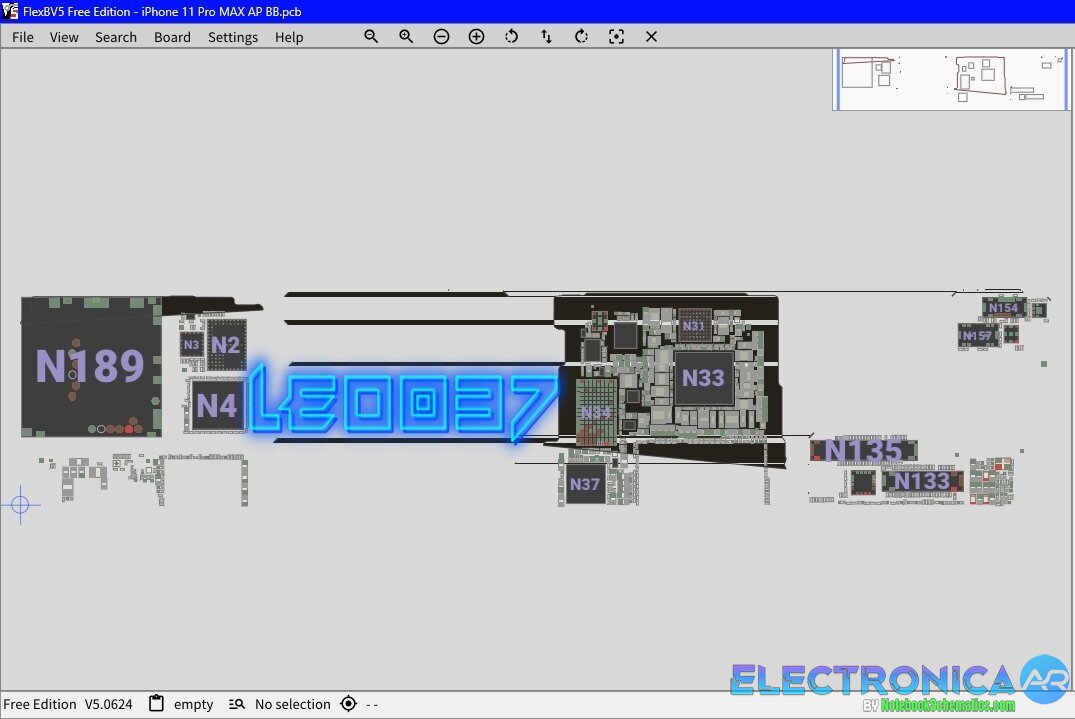Open the File menu
This screenshot has width=1075, height=719.
click(22, 37)
